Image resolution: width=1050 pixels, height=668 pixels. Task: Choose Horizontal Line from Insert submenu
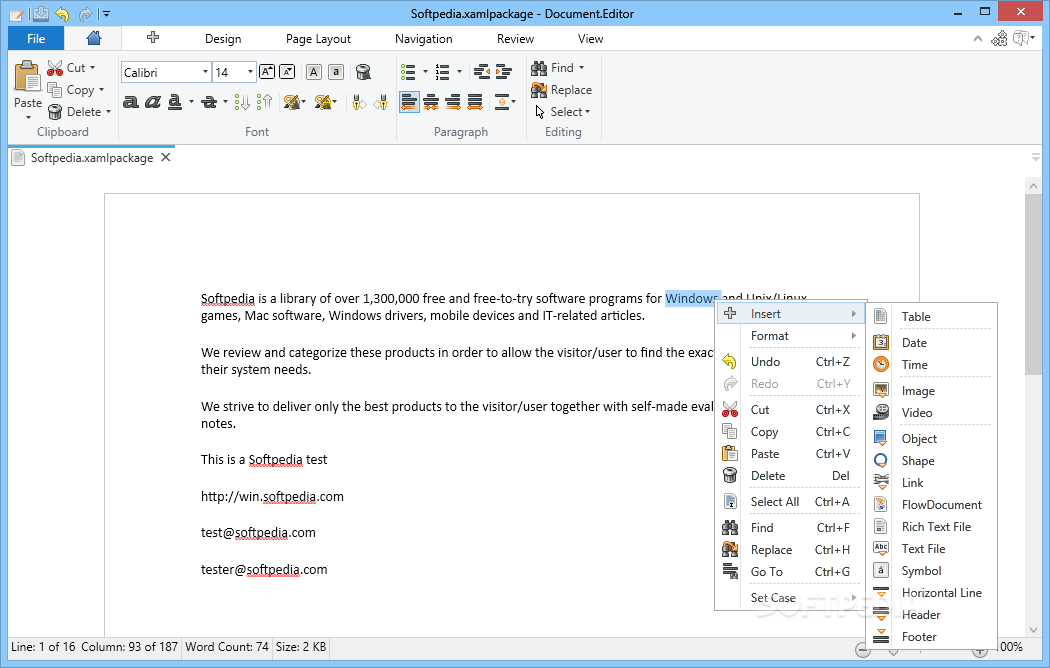931,593
